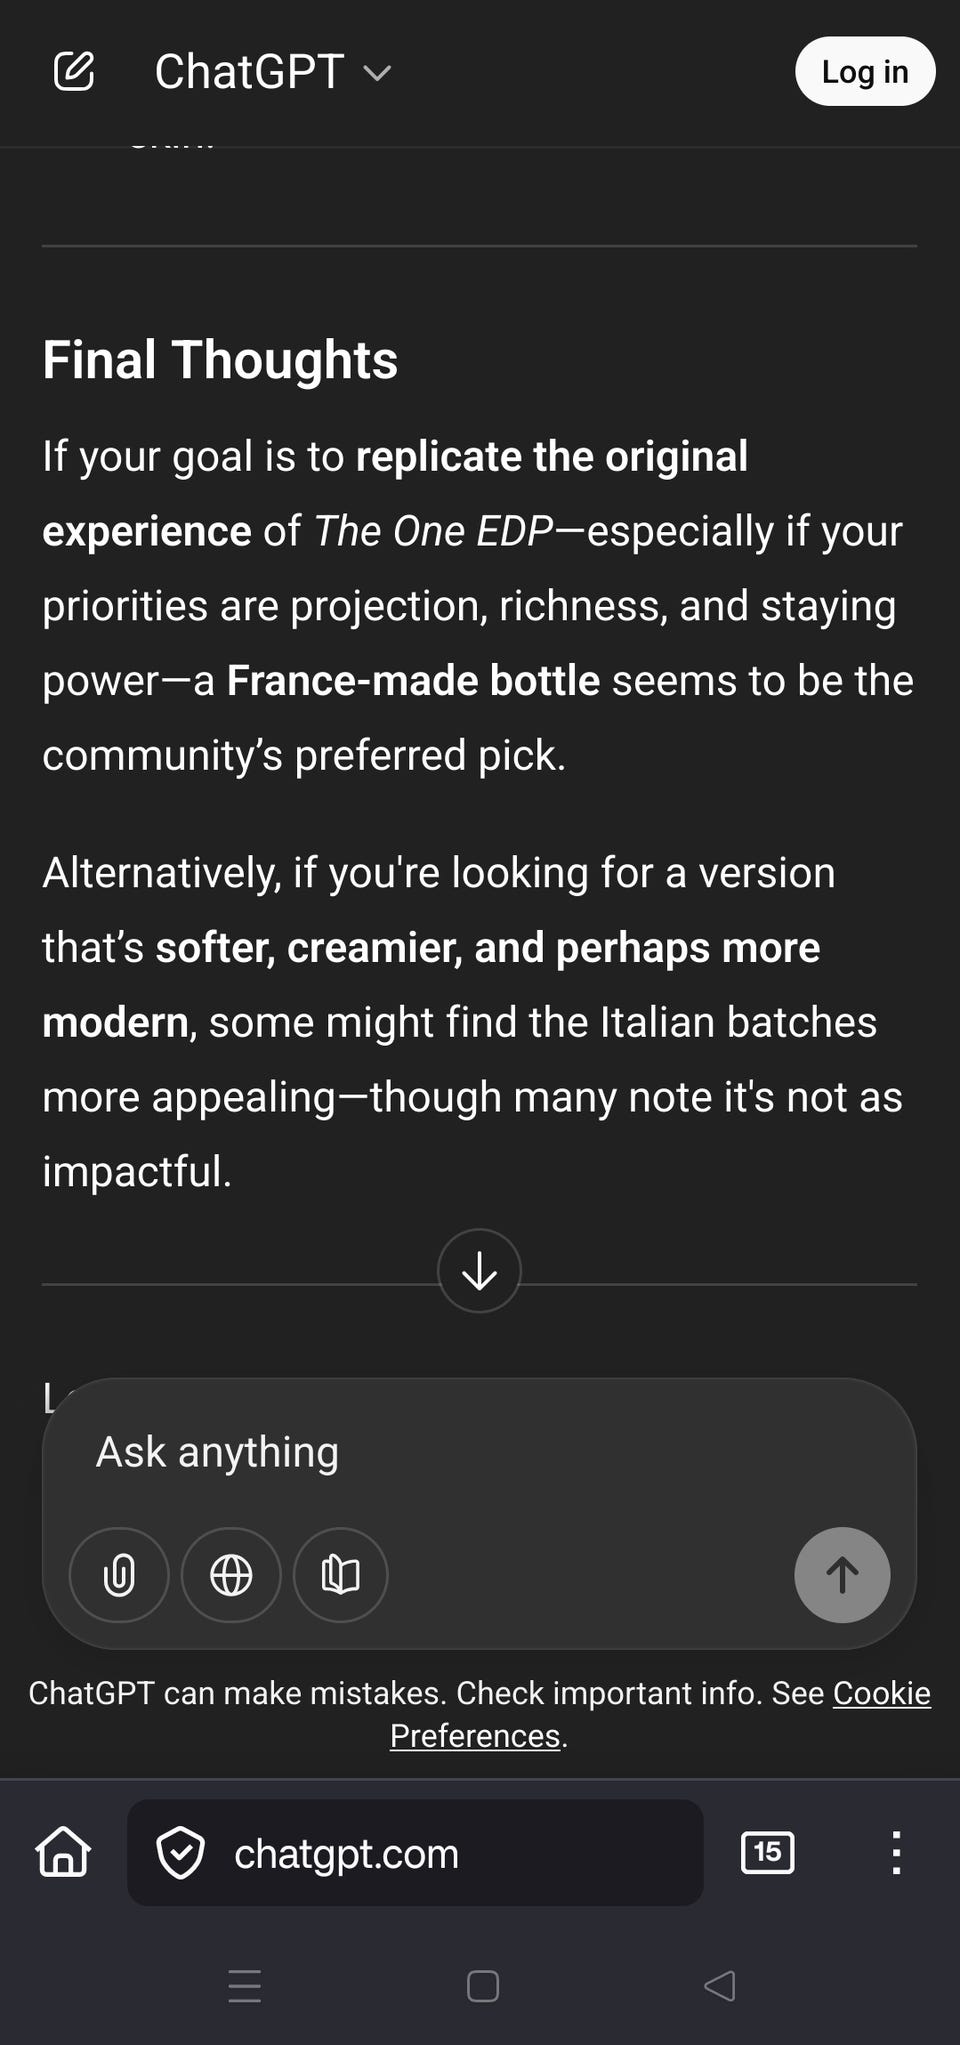Viewport: 960px width, 2045px height.
Task: Open the Cookie Preferences link
Action: (880, 1693)
